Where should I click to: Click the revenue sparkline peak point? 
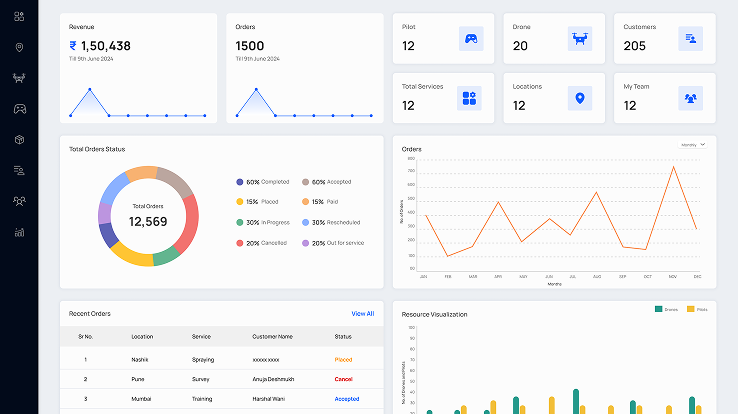click(90, 89)
